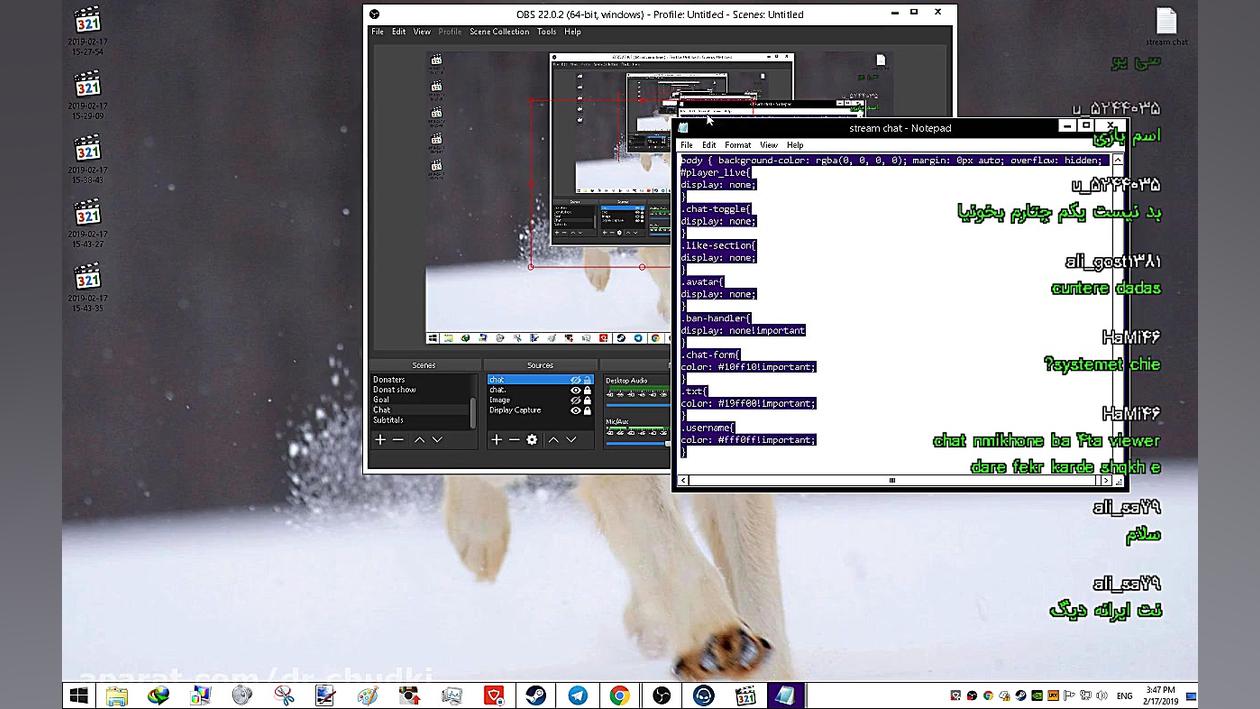Click the Notepad taskbar button
1260x709 pixels.
click(785, 695)
